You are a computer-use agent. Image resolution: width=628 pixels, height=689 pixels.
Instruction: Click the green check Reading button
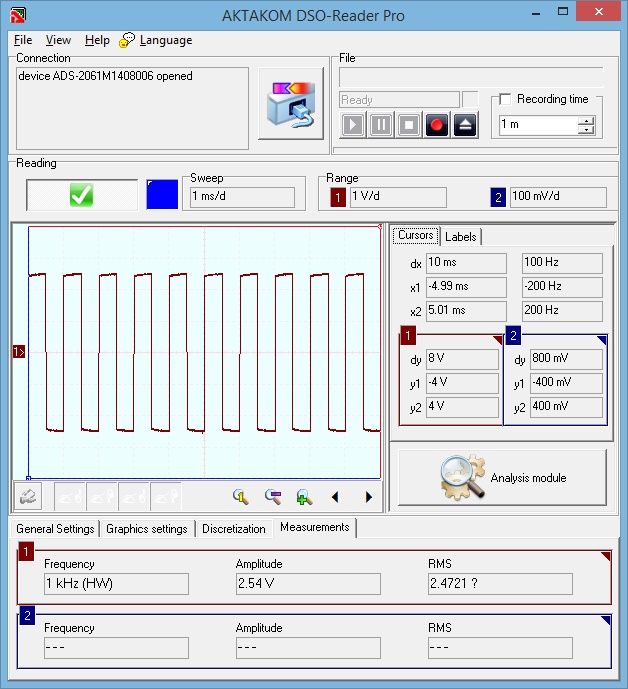82,195
